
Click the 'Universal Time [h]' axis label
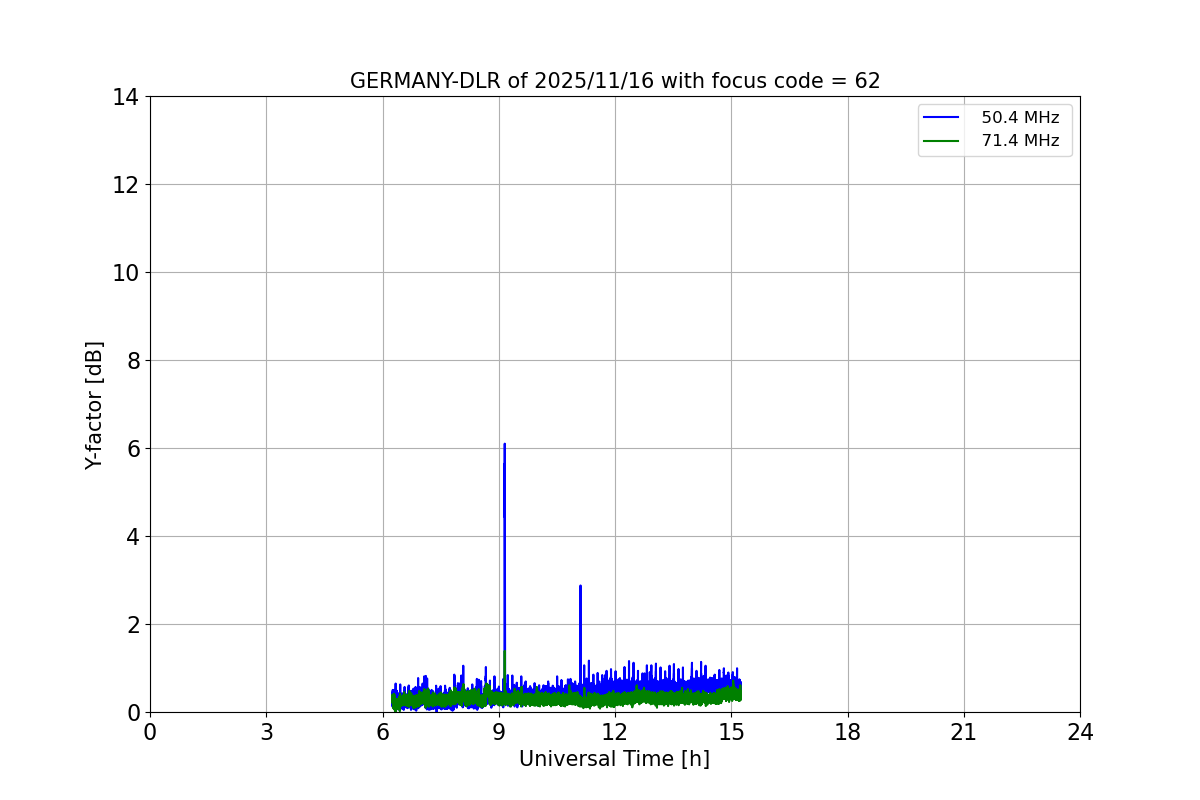coord(614,759)
